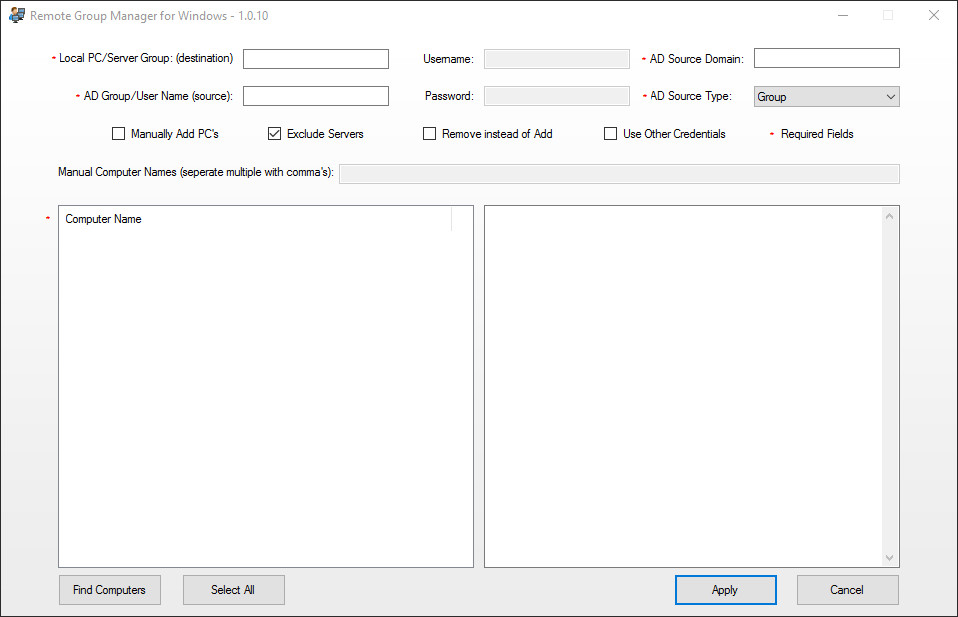Click the Required Fields legend text
This screenshot has width=958, height=617.
tap(817, 134)
